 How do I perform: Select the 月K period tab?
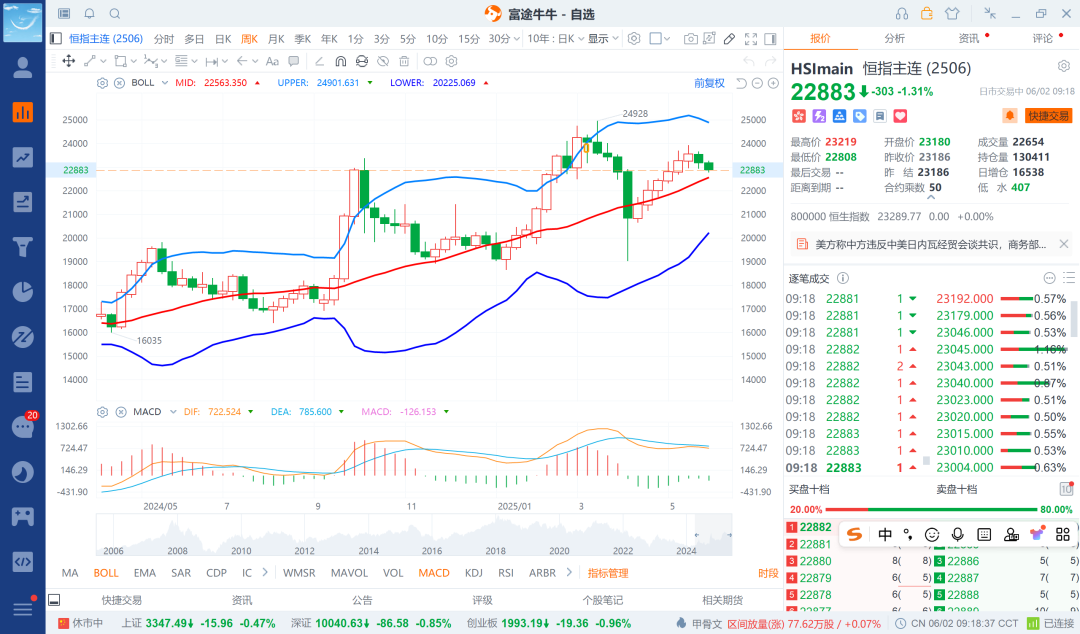click(x=276, y=39)
